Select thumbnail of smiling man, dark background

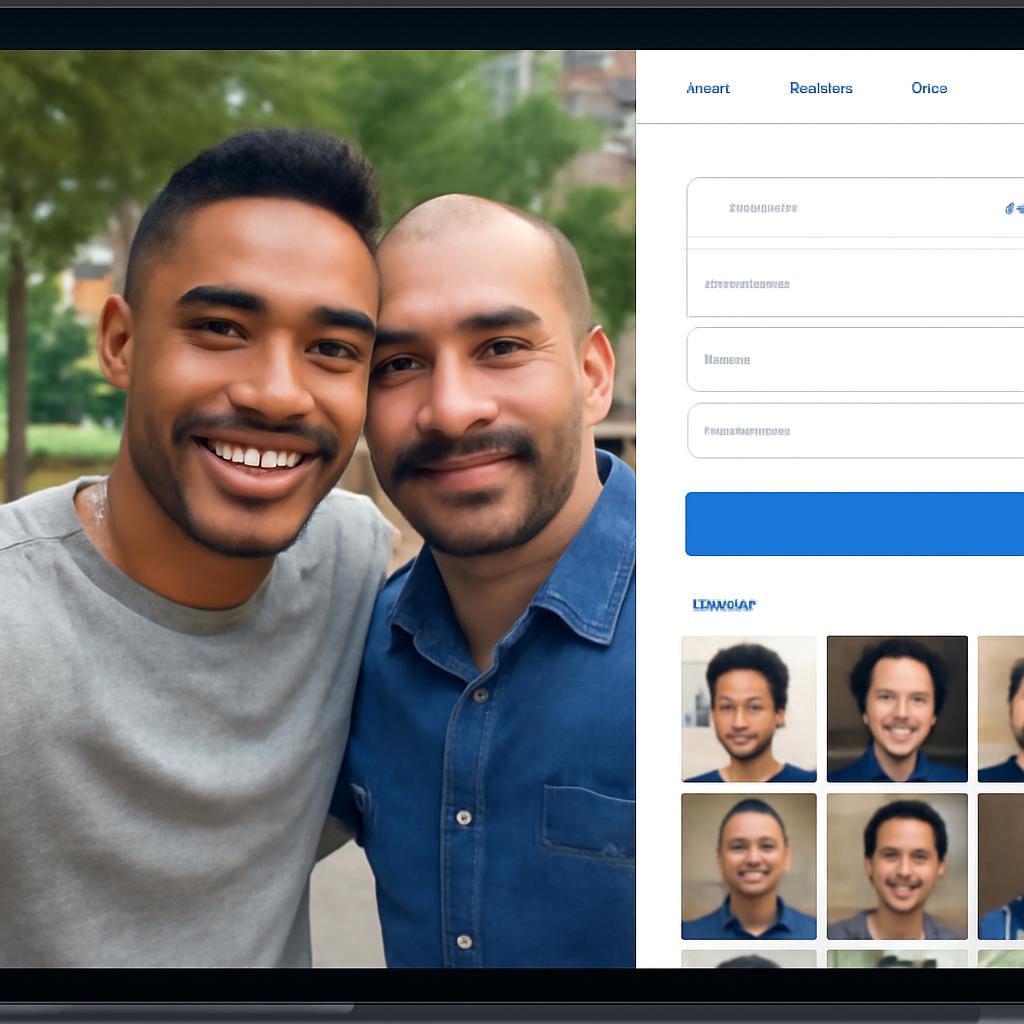tap(897, 709)
